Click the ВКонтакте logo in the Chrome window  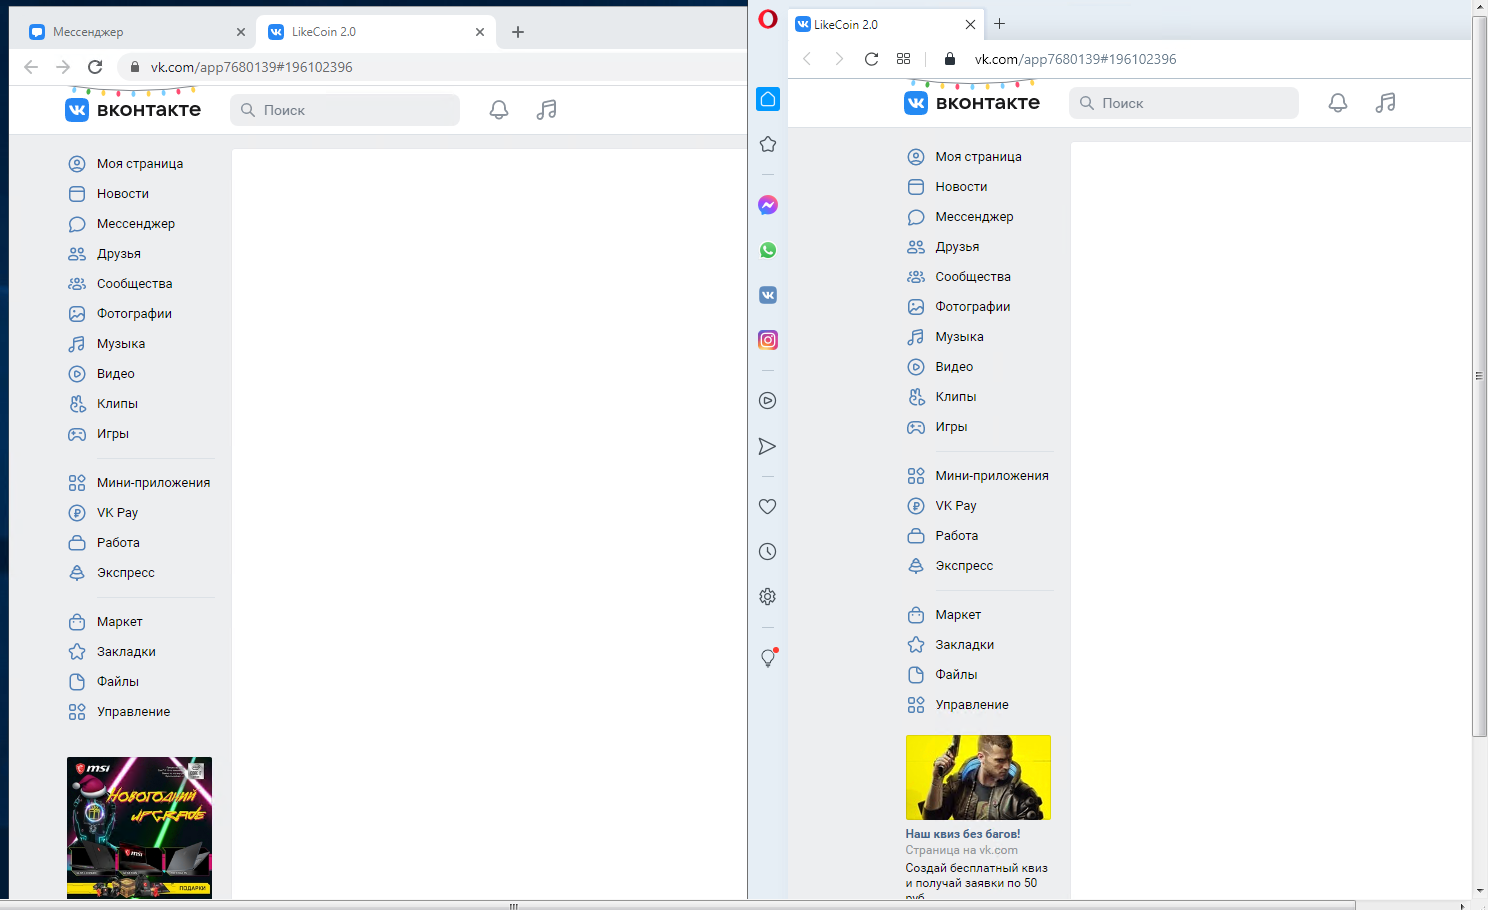(x=133, y=110)
